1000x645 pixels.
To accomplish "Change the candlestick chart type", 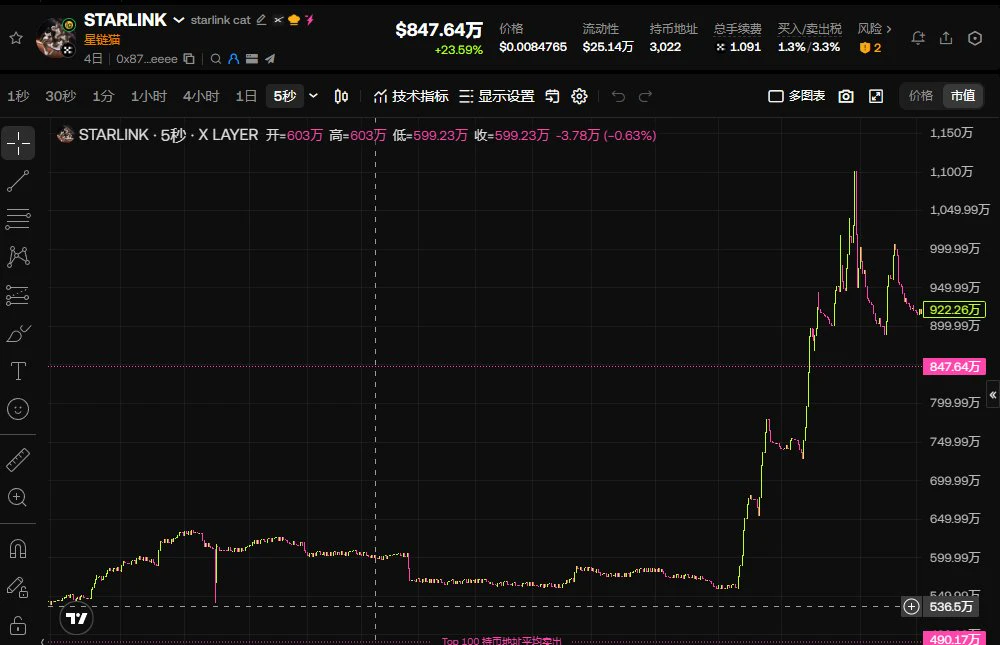I will (x=341, y=96).
